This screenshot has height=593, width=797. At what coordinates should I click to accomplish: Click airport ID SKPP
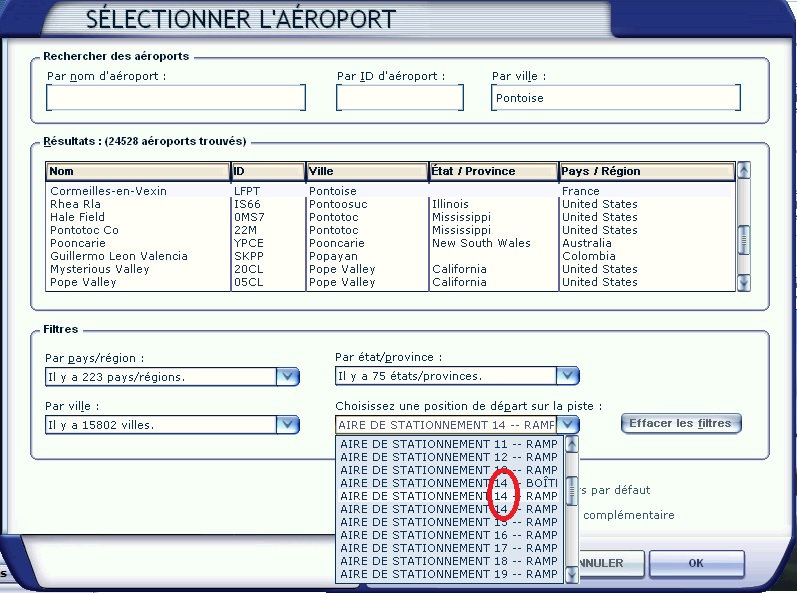click(x=249, y=256)
